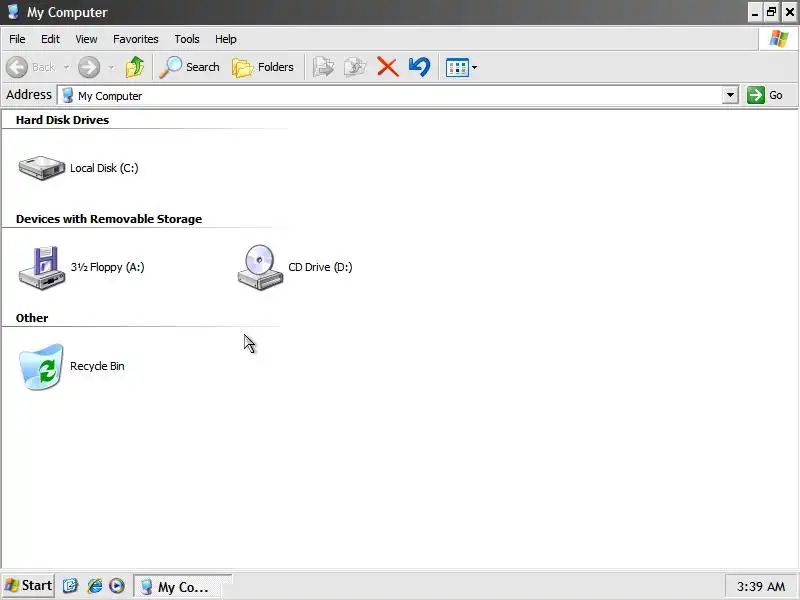
Task: Open the Search pane
Action: 189,67
